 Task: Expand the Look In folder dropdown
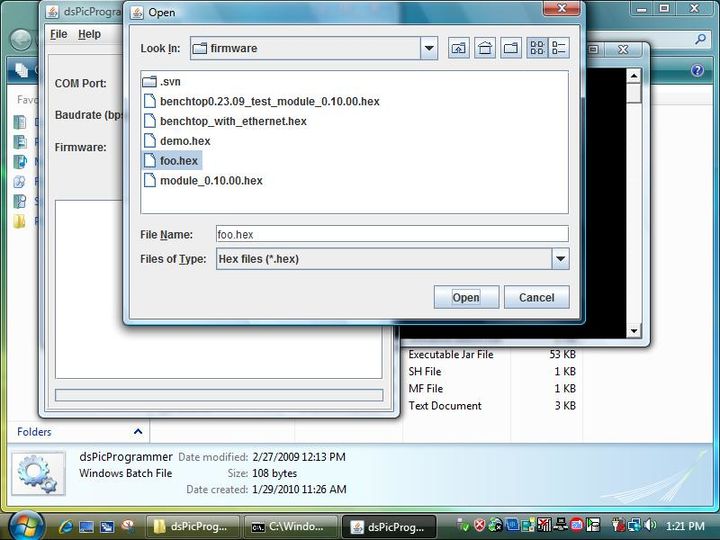[429, 48]
